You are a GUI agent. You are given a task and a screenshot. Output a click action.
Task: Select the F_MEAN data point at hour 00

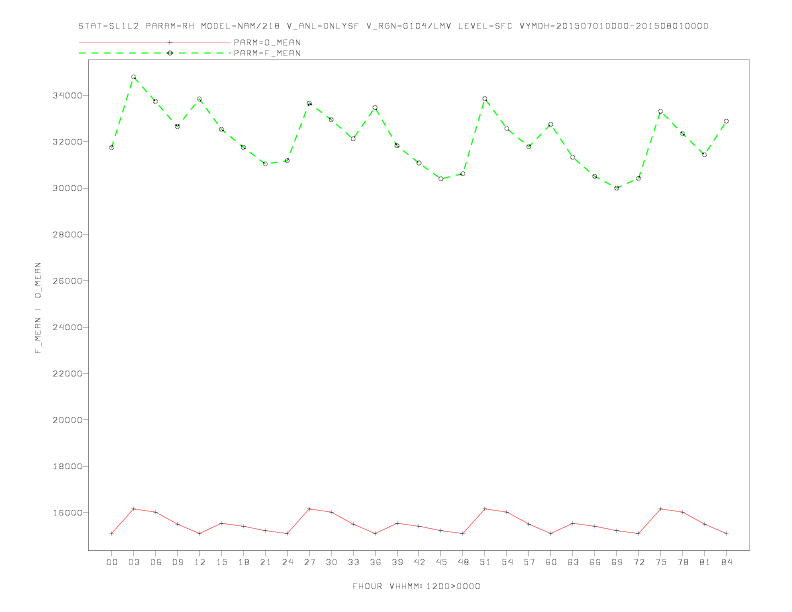[112, 147]
